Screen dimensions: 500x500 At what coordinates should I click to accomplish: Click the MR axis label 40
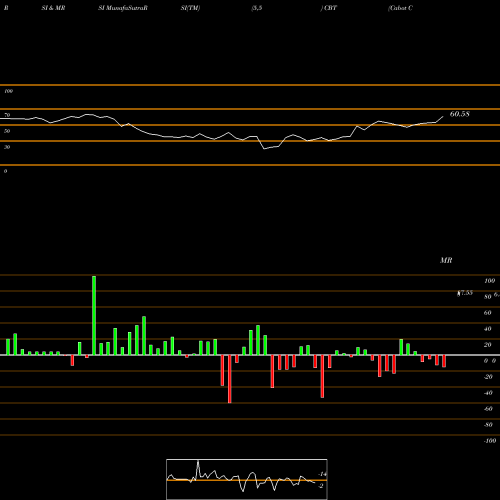[x=488, y=329]
